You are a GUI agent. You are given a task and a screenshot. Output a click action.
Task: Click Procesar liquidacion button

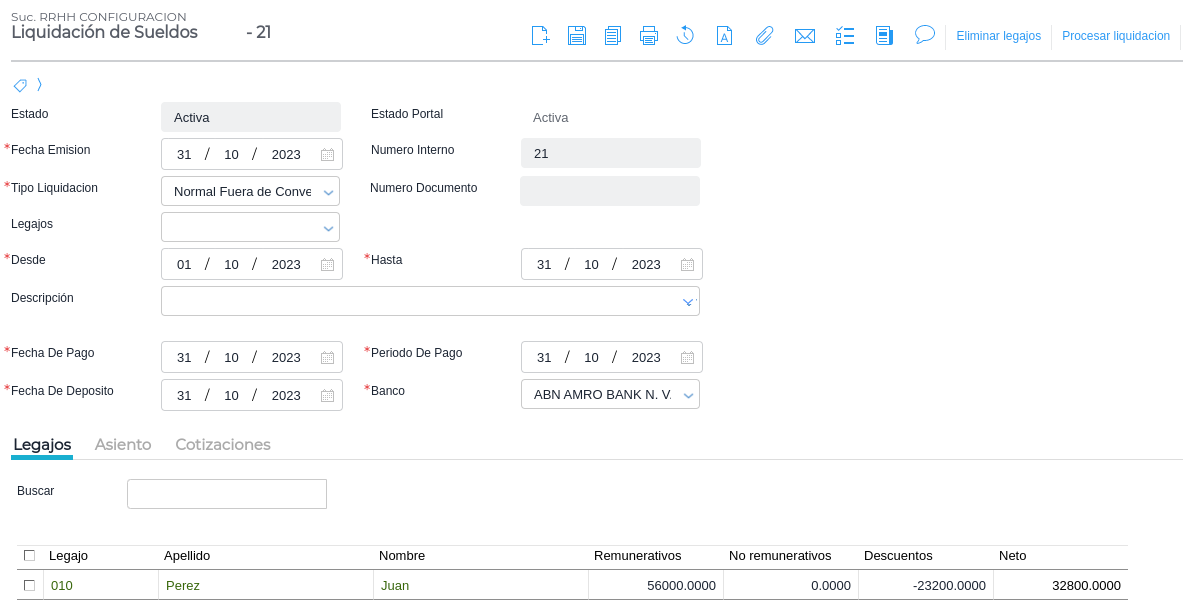point(1115,36)
